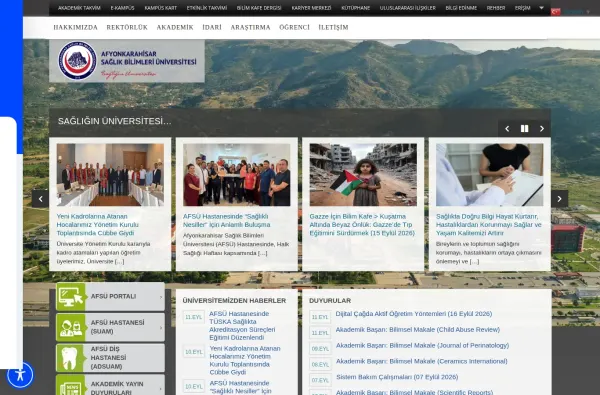Open the accessibility widget icon
Screen dimensions: 600x395
point(20,375)
